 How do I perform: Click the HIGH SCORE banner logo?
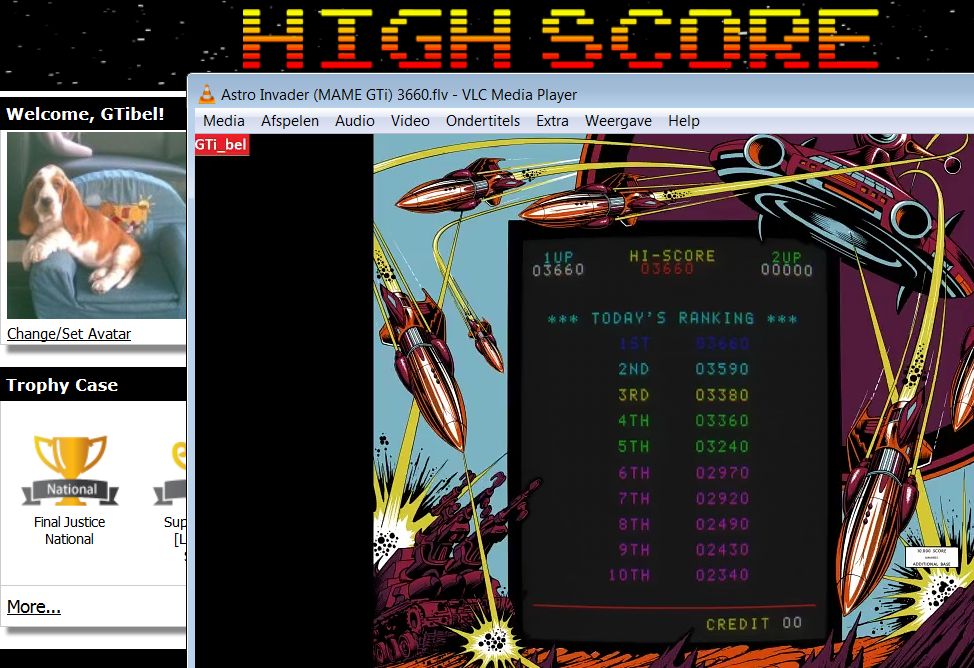click(560, 40)
